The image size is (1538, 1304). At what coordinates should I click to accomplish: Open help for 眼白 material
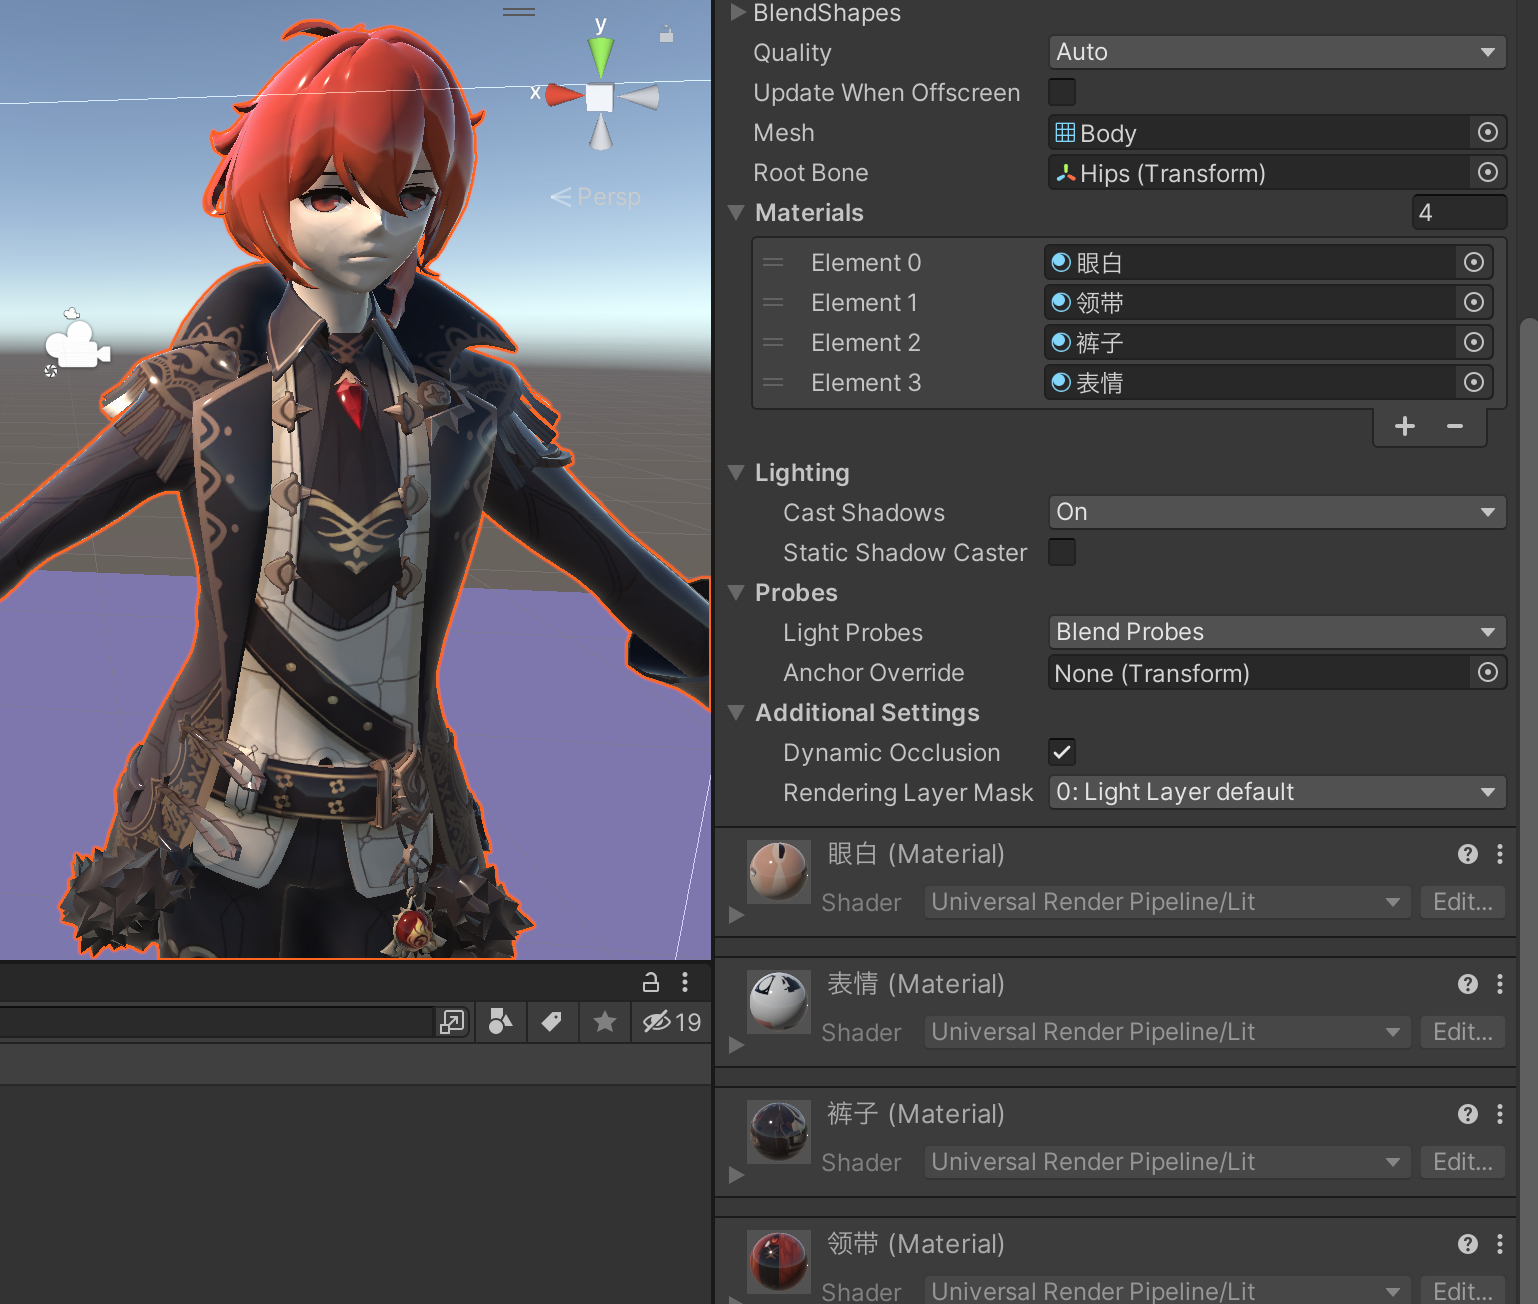[x=1467, y=854]
